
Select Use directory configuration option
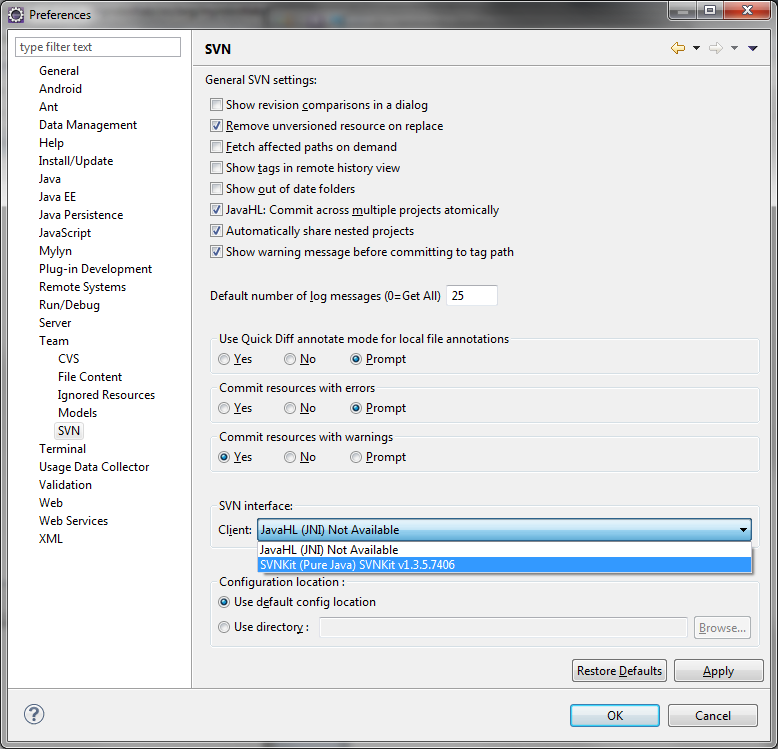point(224,627)
